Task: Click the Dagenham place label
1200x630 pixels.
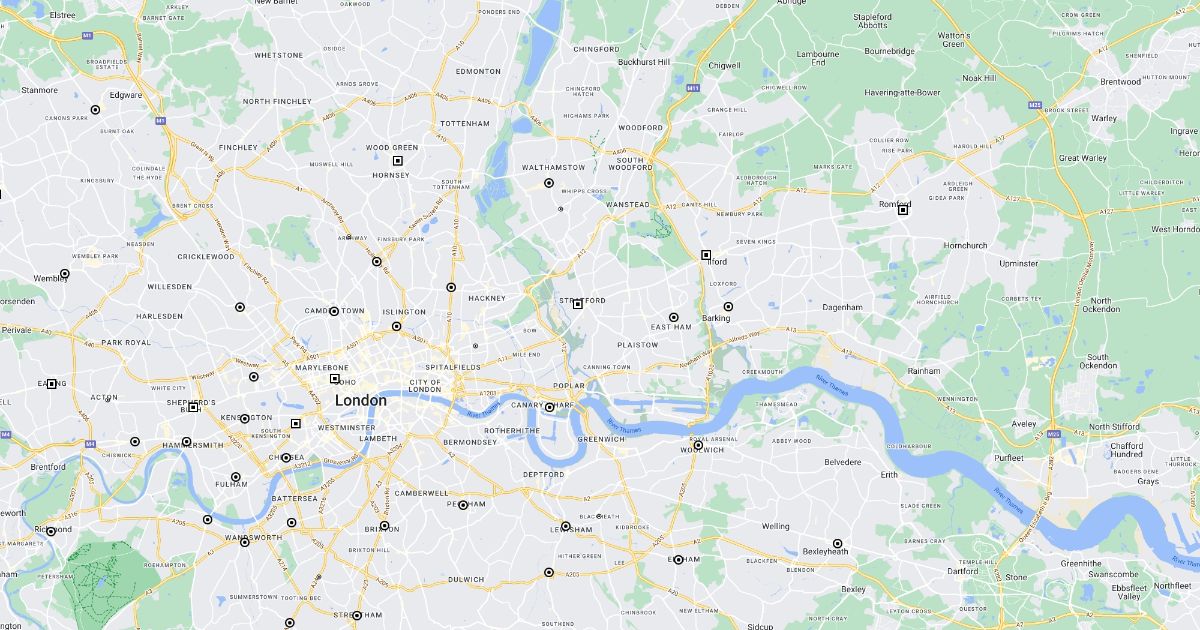Action: coord(842,307)
